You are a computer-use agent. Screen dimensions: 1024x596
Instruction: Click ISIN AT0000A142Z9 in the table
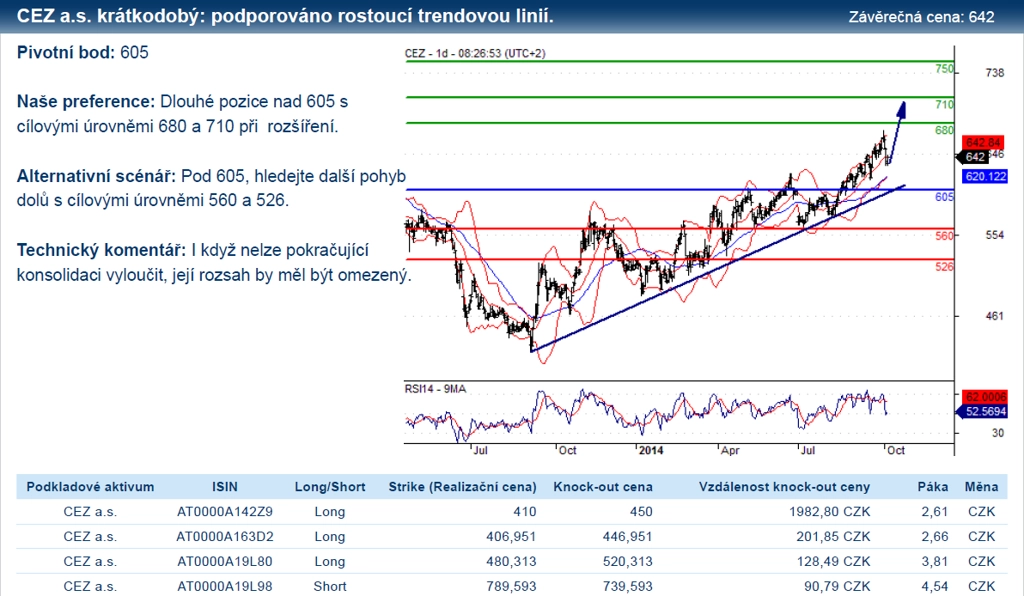[225, 512]
